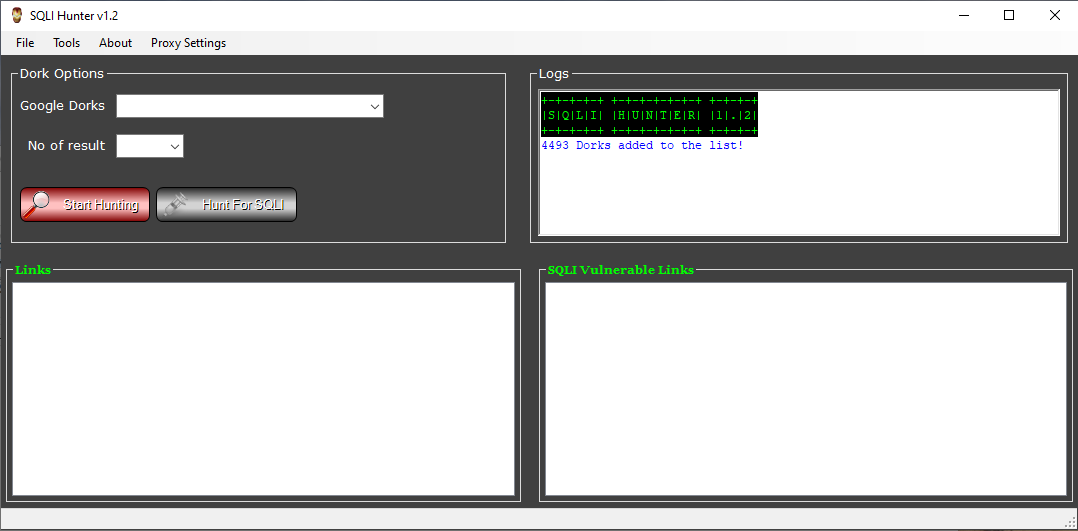Image resolution: width=1078 pixels, height=531 pixels.
Task: Click inside the SQLI Vulnerable Links list box
Action: click(x=806, y=389)
